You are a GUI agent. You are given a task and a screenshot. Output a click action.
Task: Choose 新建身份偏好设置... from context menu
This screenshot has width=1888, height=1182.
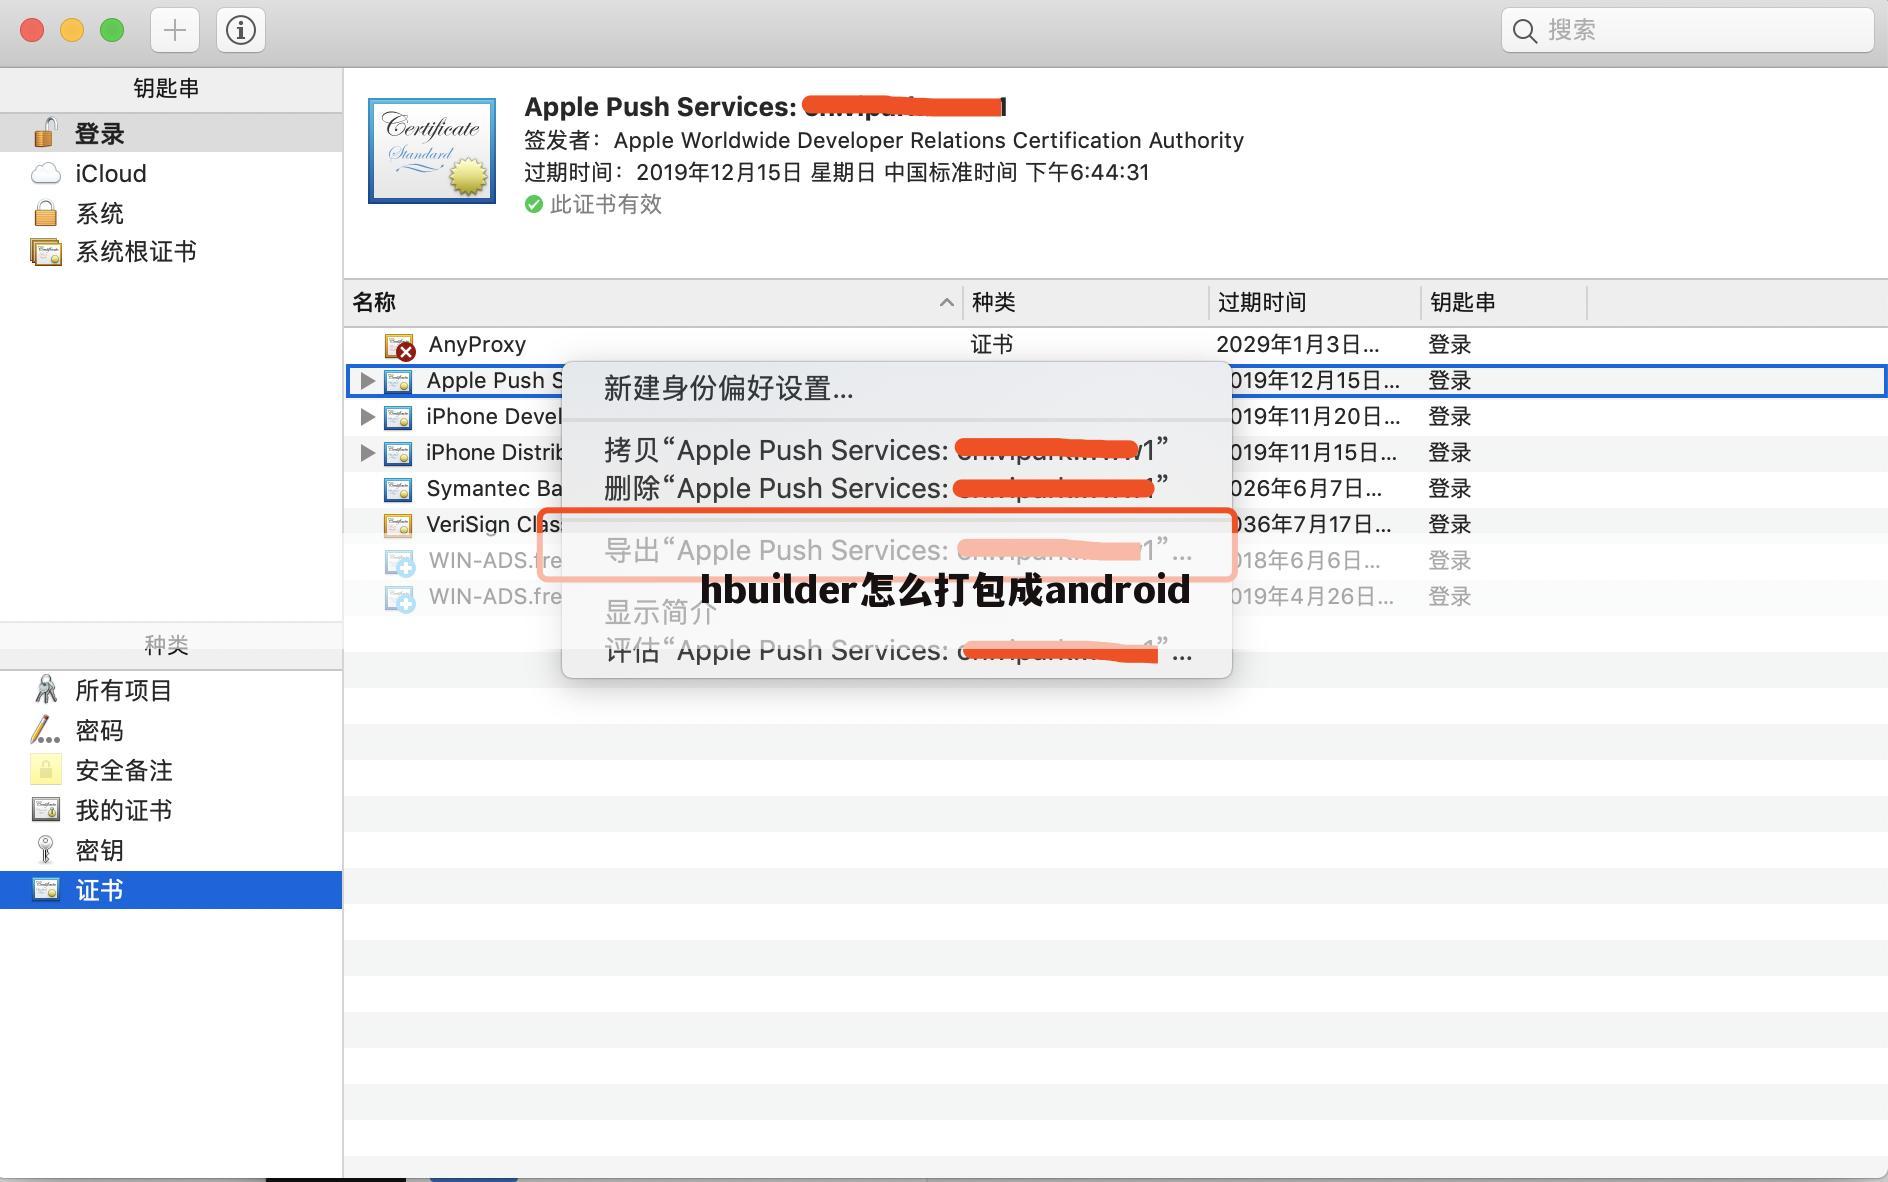pyautogui.click(x=896, y=388)
